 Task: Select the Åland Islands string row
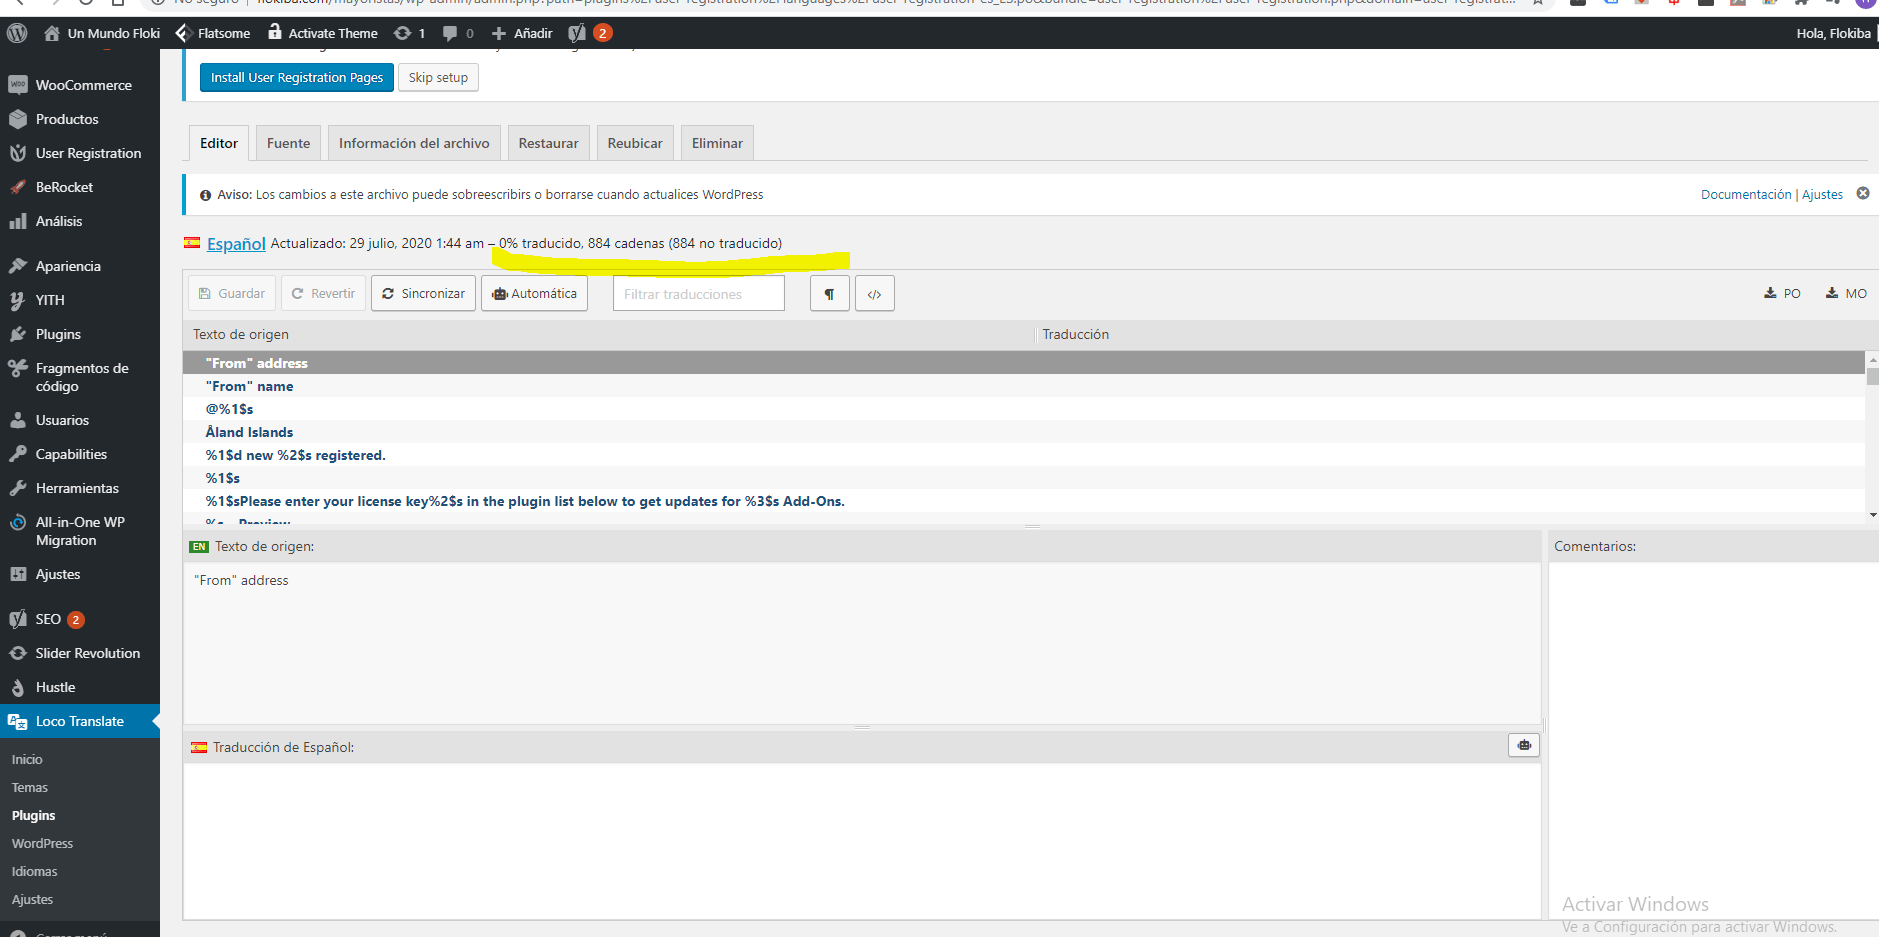tap(1024, 432)
